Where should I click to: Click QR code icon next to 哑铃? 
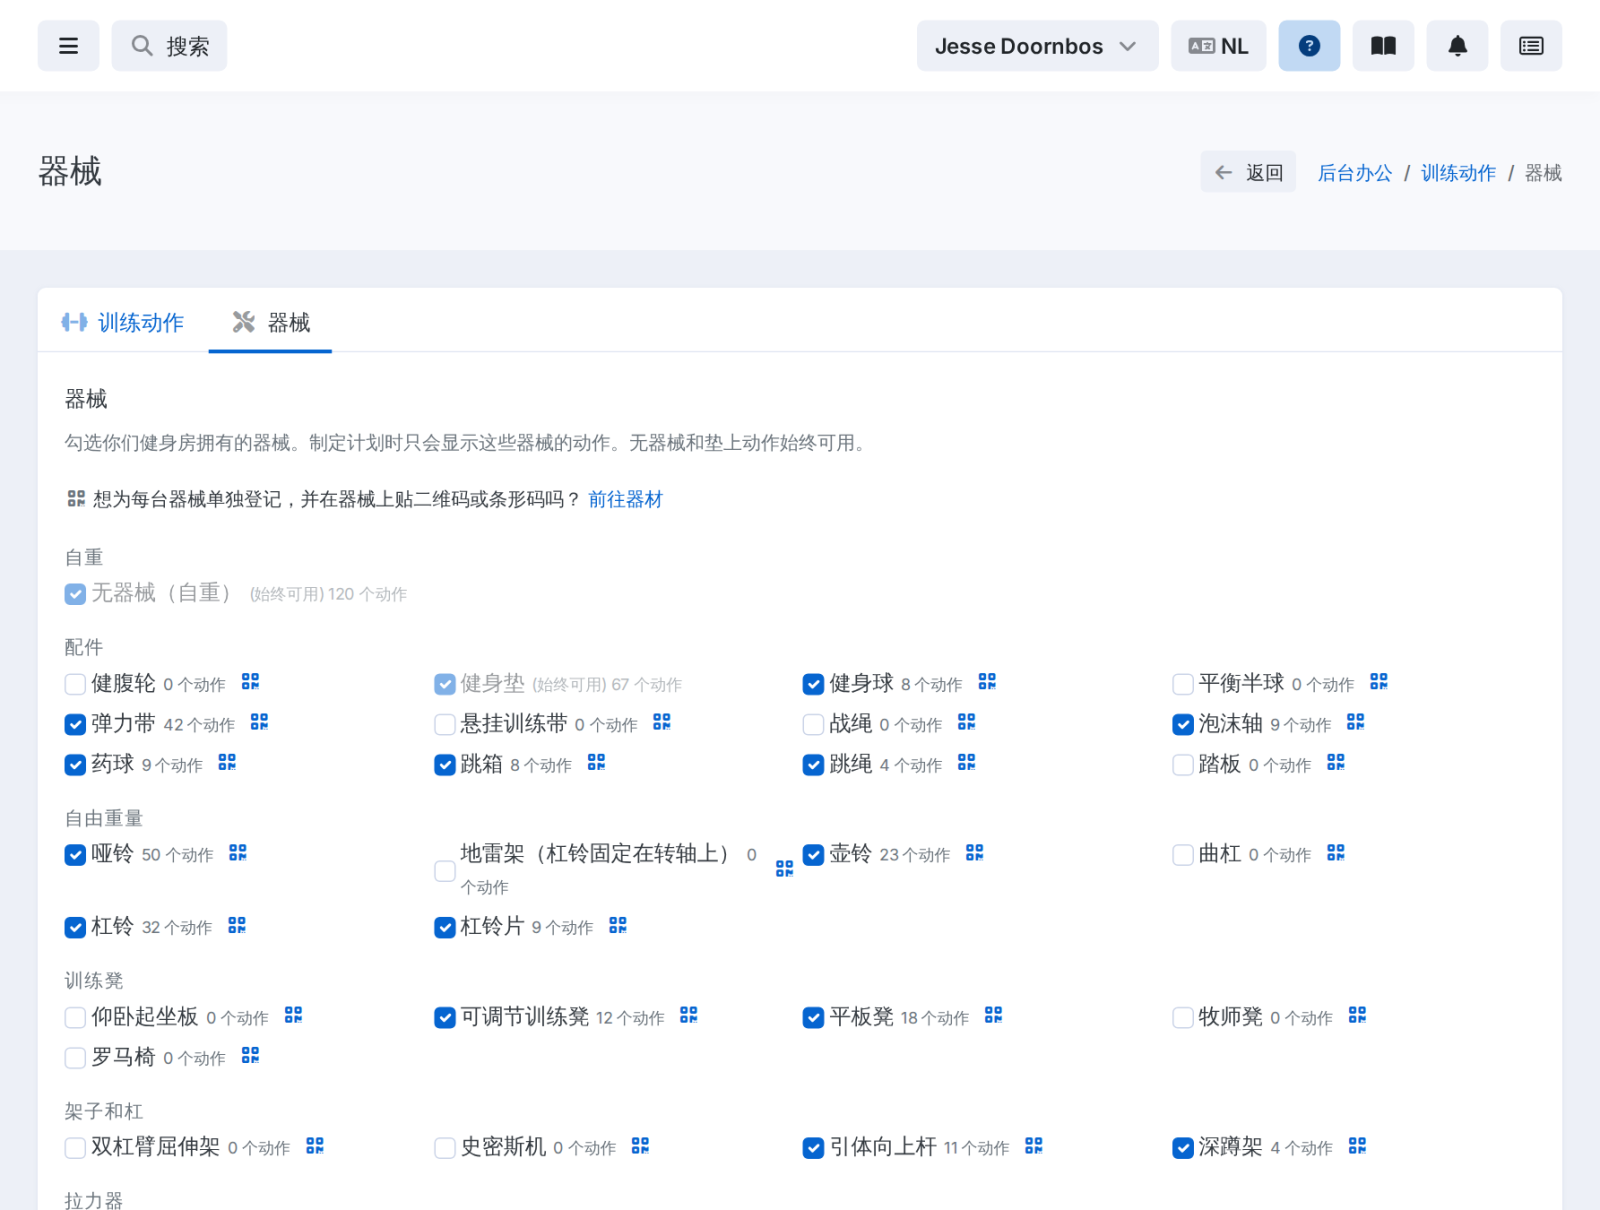238,853
